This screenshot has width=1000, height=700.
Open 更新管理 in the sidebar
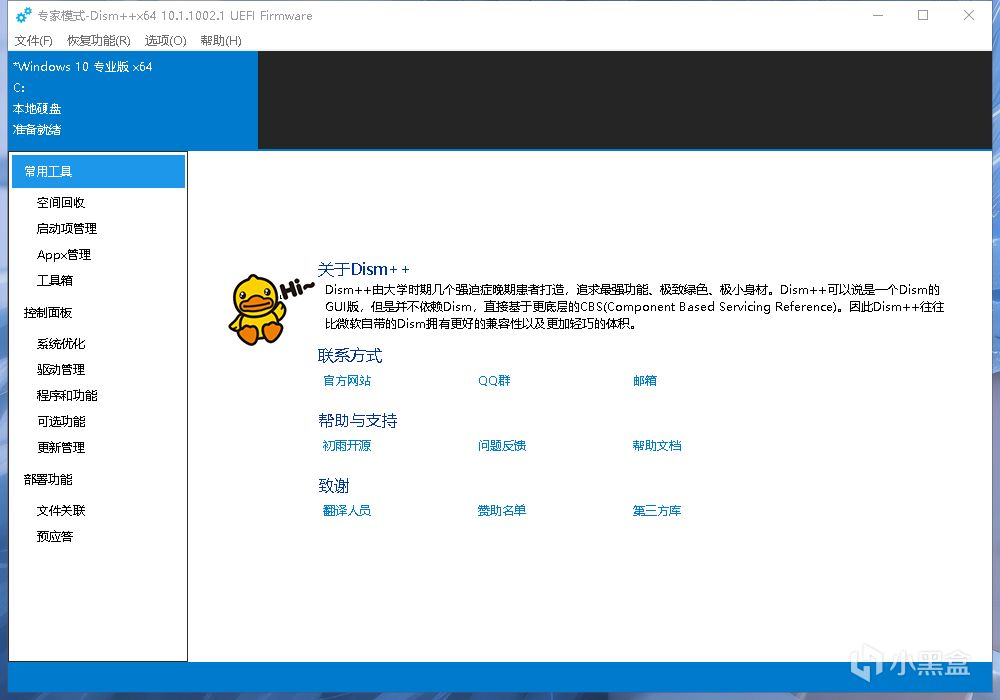(61, 448)
